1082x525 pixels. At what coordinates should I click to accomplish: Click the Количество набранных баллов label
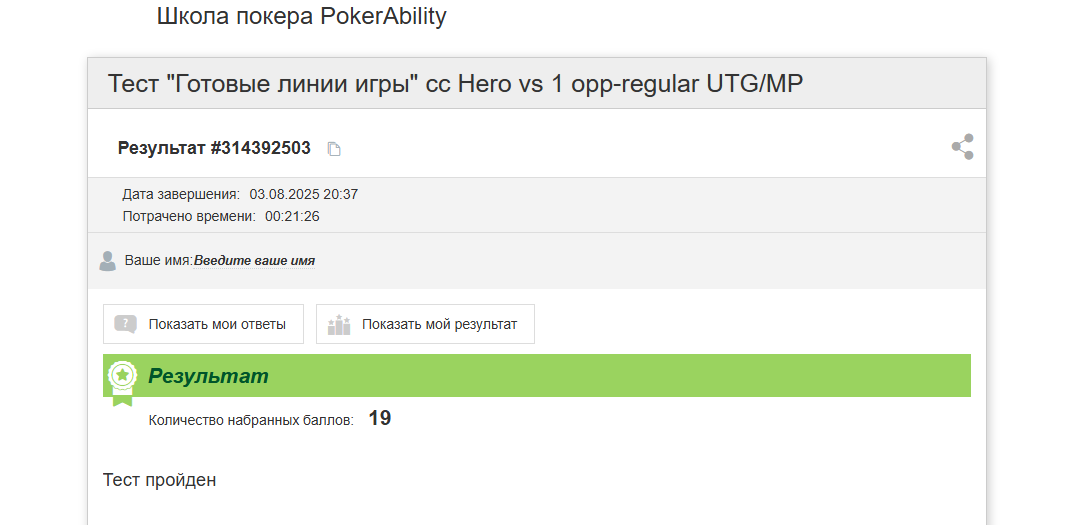251,420
